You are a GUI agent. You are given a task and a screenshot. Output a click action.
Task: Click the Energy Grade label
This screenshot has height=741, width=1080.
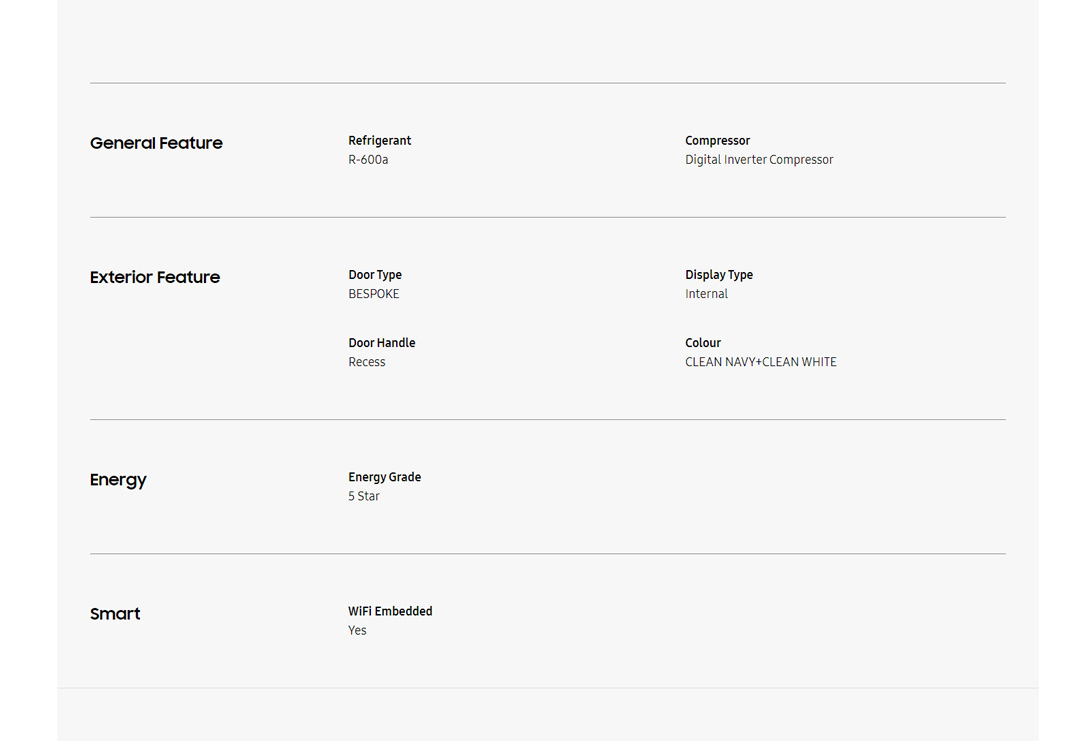click(x=385, y=477)
